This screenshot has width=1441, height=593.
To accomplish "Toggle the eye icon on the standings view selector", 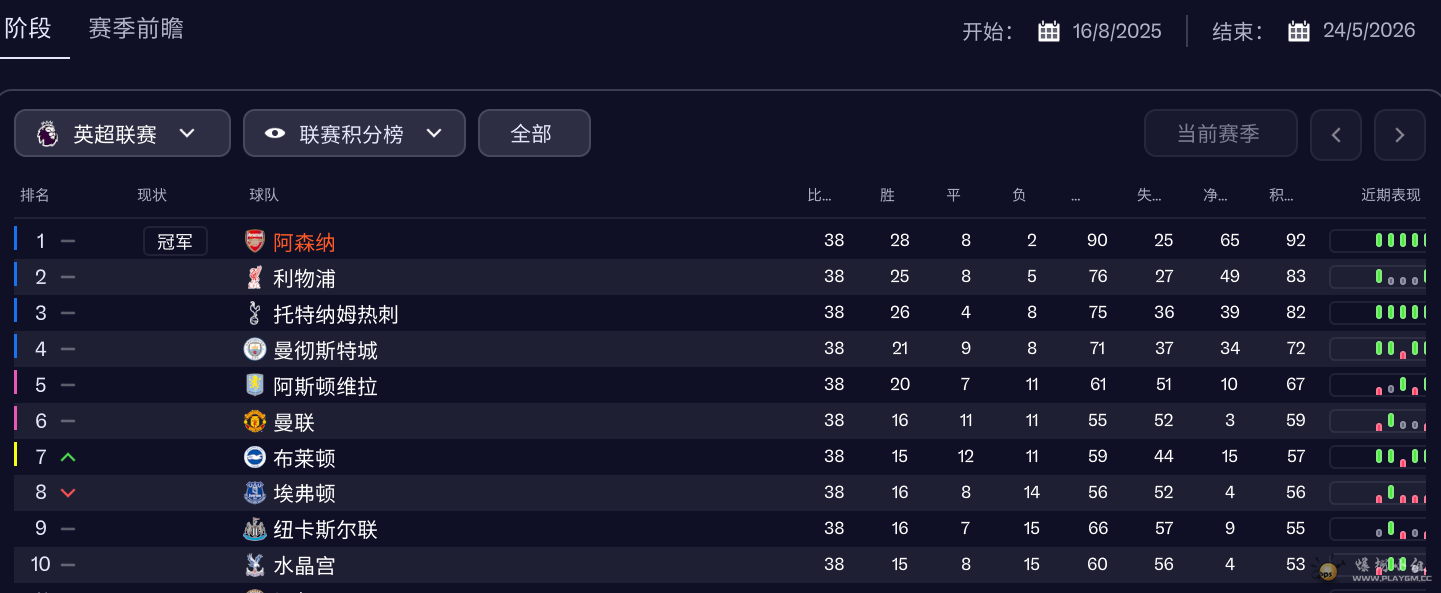I will point(275,133).
